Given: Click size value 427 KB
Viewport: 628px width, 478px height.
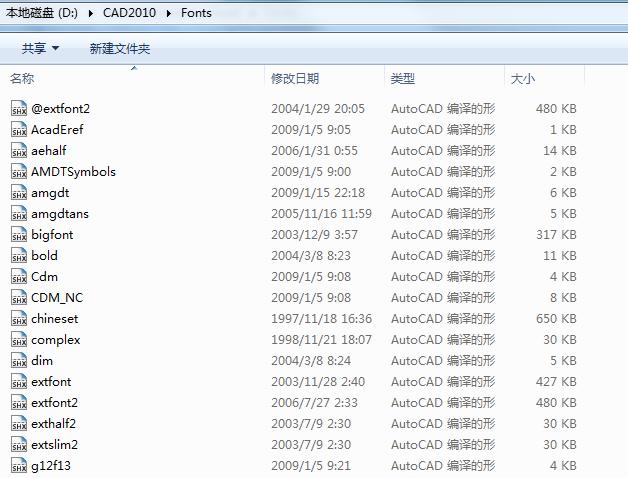Looking at the screenshot, I should [556, 381].
